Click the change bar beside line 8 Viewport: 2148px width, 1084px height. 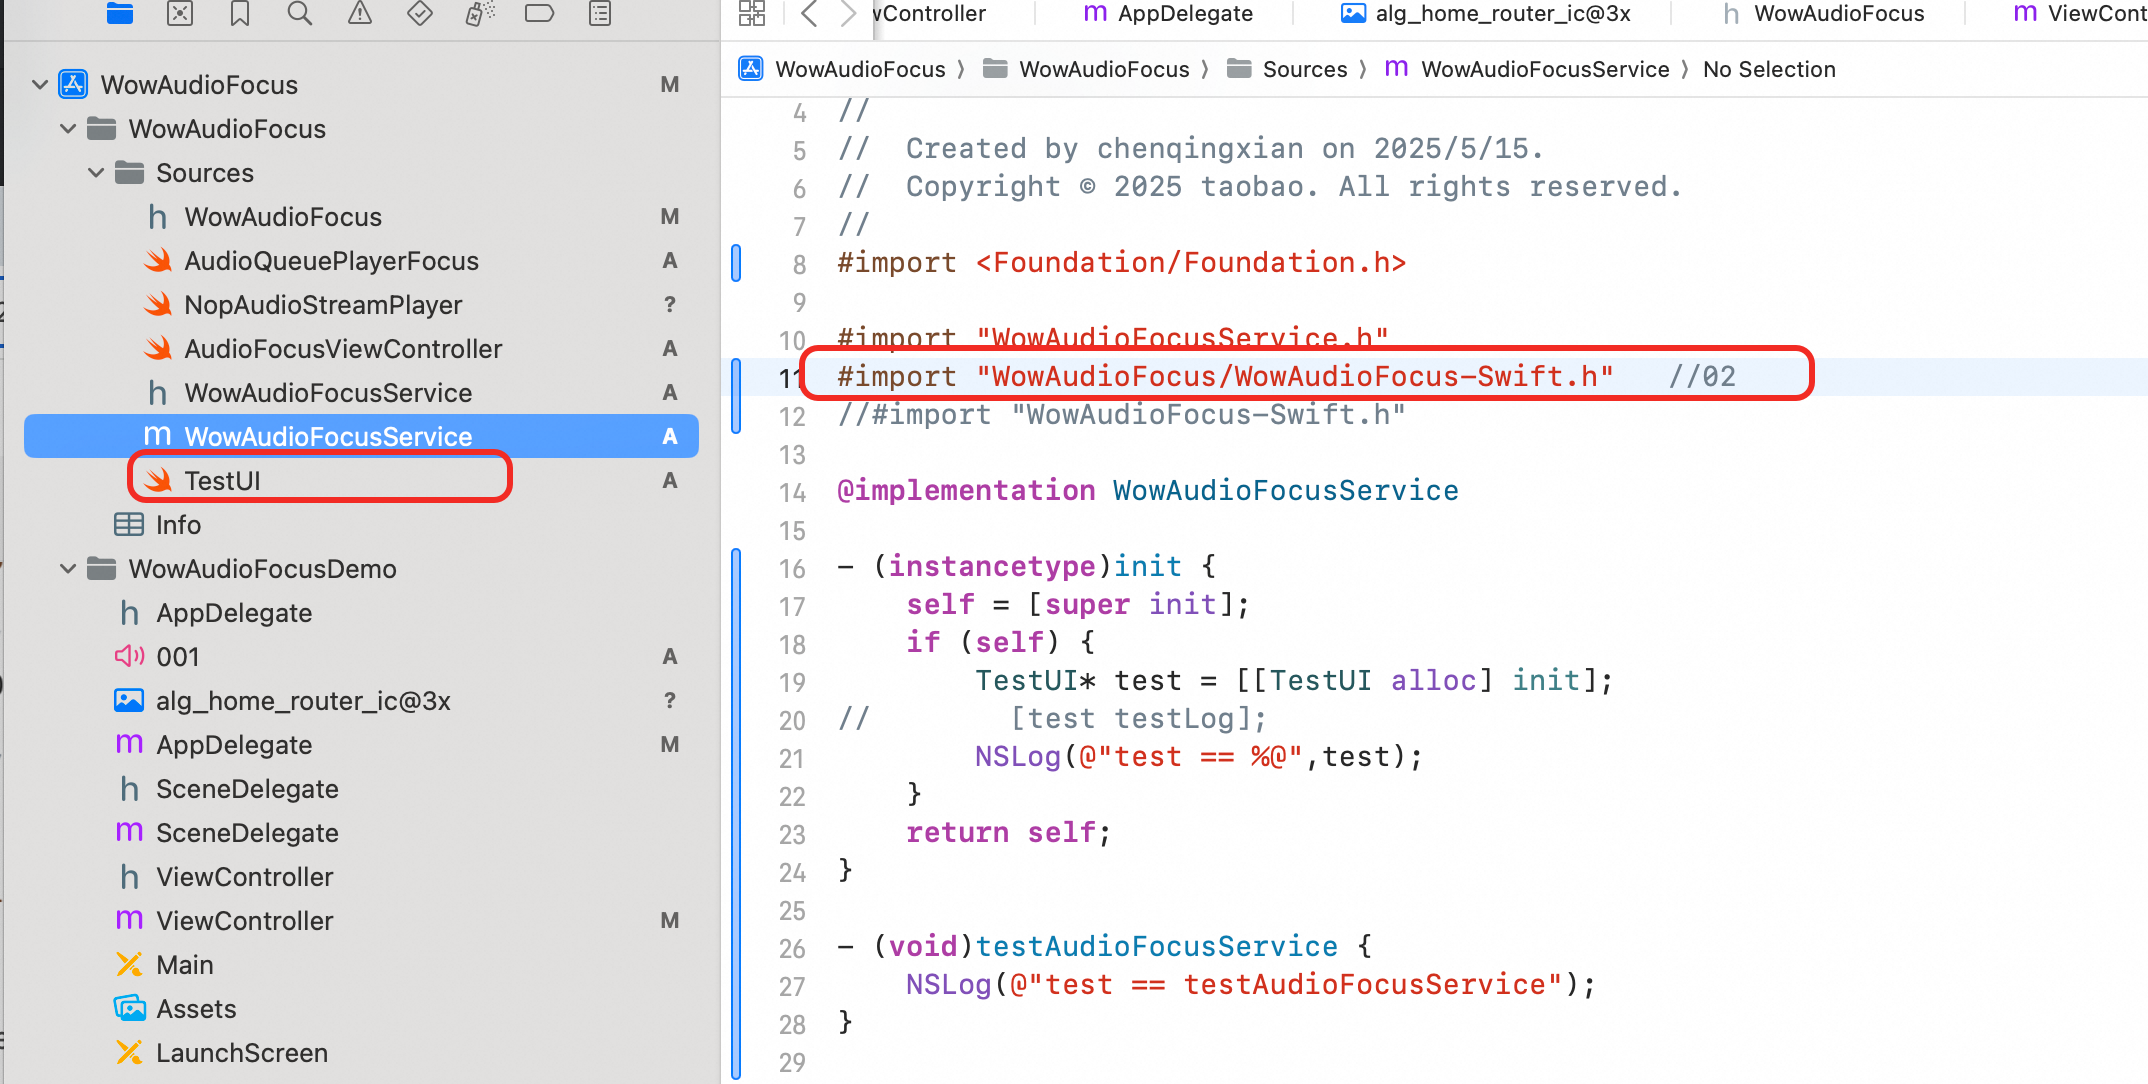click(x=737, y=263)
